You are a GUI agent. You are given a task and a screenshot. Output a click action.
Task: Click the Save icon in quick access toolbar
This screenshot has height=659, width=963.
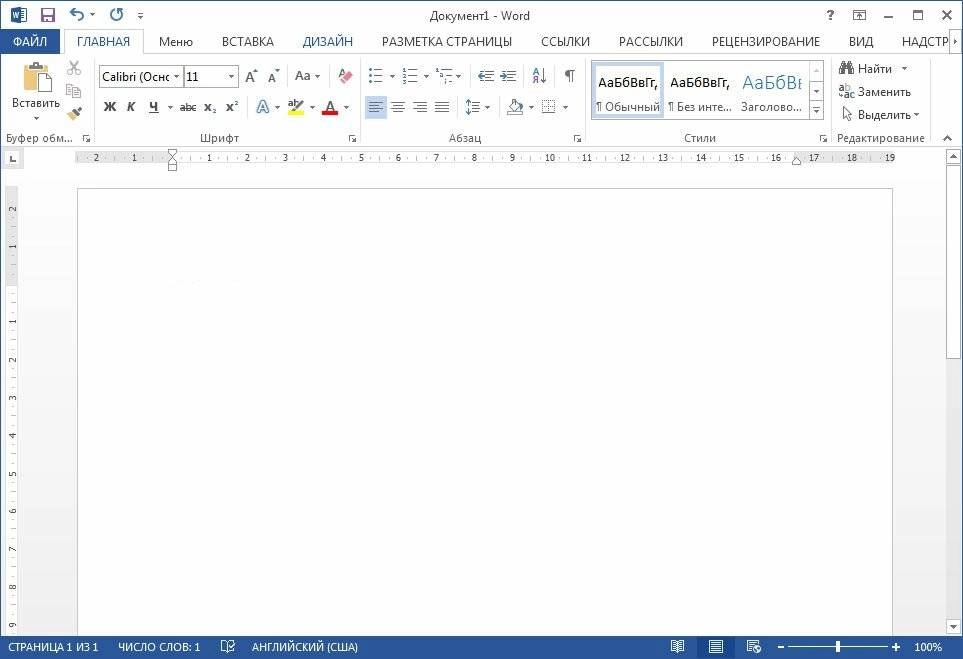47,15
